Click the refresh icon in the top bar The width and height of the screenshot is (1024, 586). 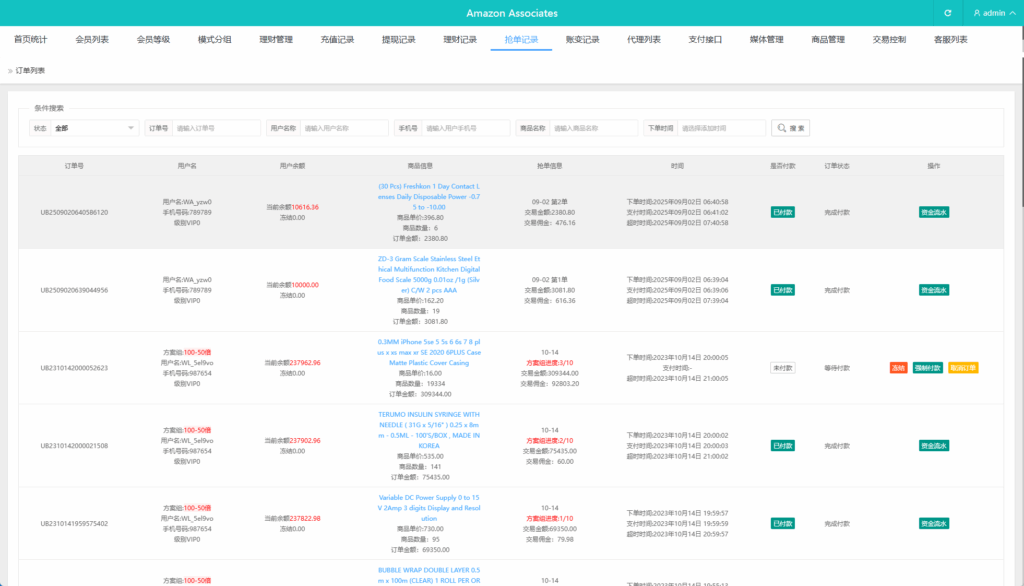tap(948, 13)
